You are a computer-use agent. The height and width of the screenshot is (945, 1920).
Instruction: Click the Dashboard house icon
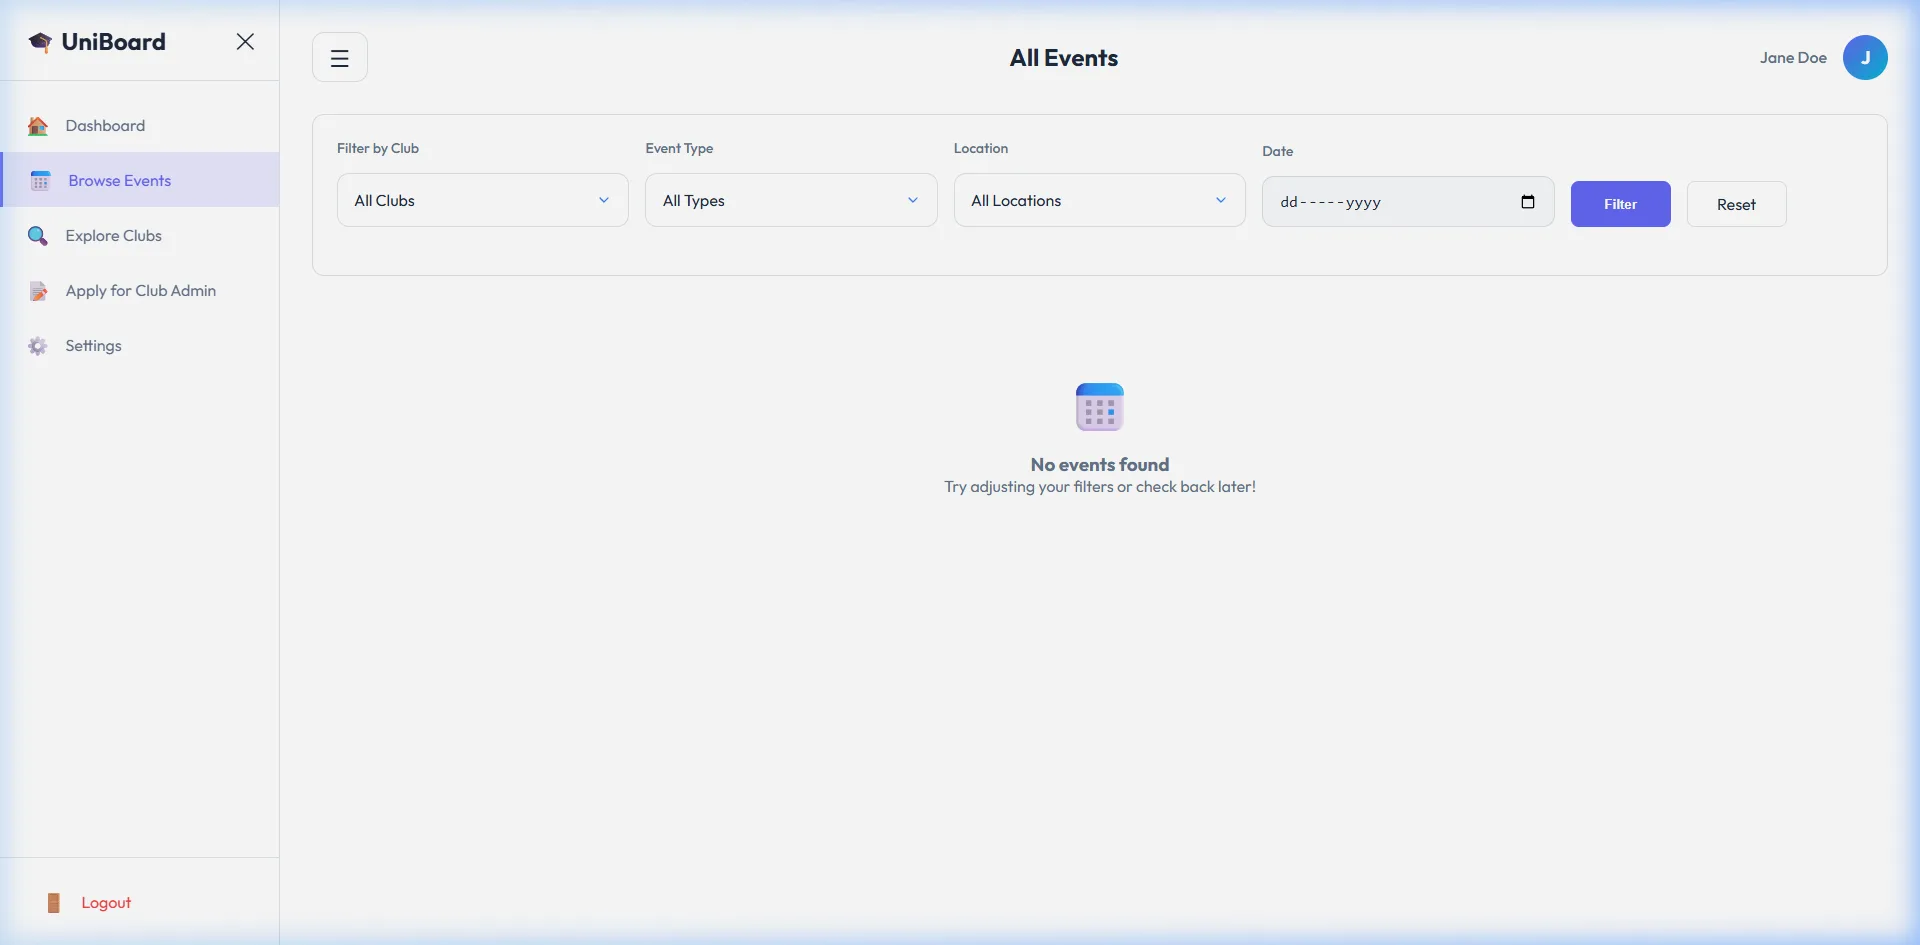coord(38,126)
